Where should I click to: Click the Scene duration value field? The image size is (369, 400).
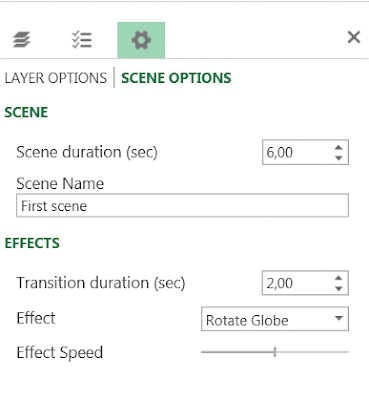click(297, 152)
